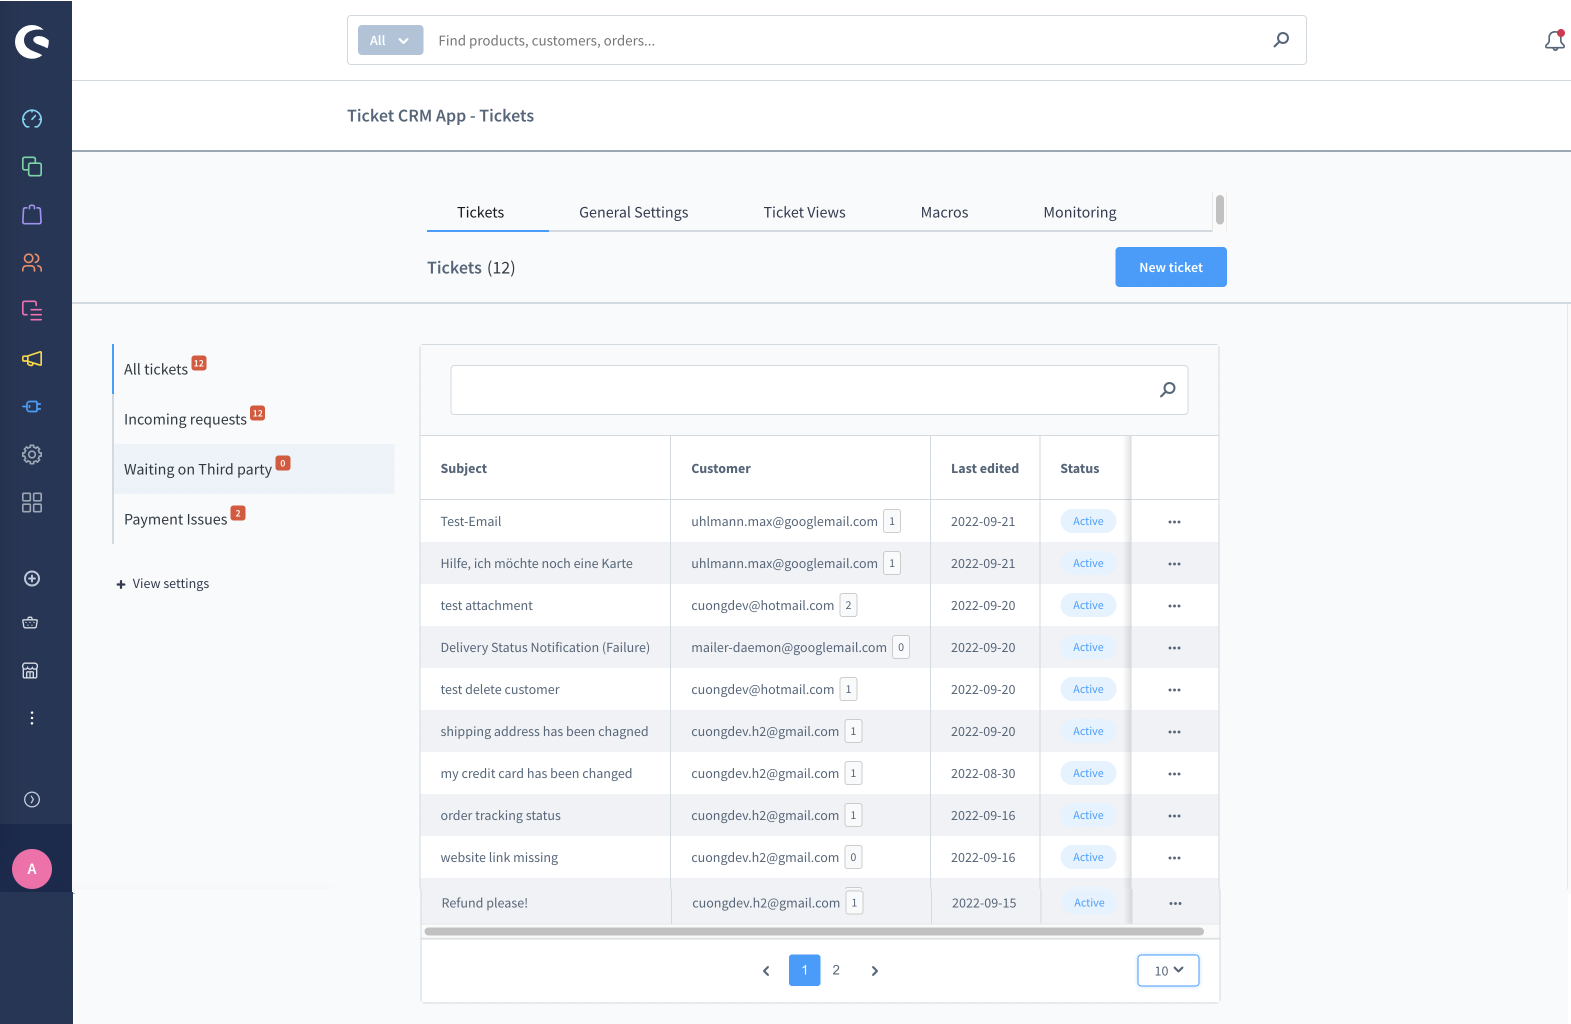
Task: Open actions menu for order tracking status ticket
Action: click(x=1174, y=816)
